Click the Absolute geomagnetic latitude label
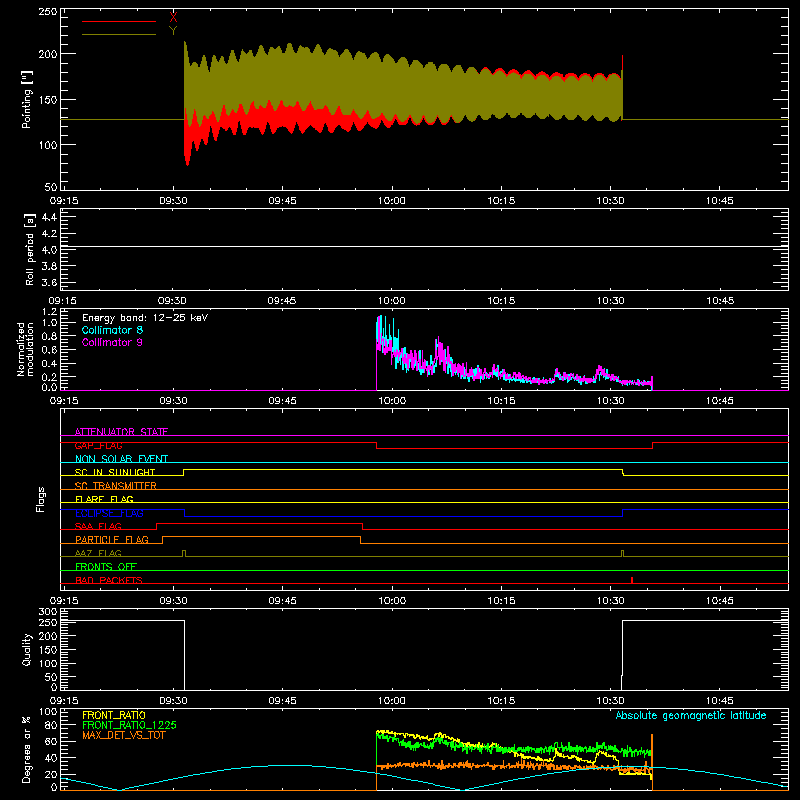The width and height of the screenshot is (800, 800). (691, 715)
